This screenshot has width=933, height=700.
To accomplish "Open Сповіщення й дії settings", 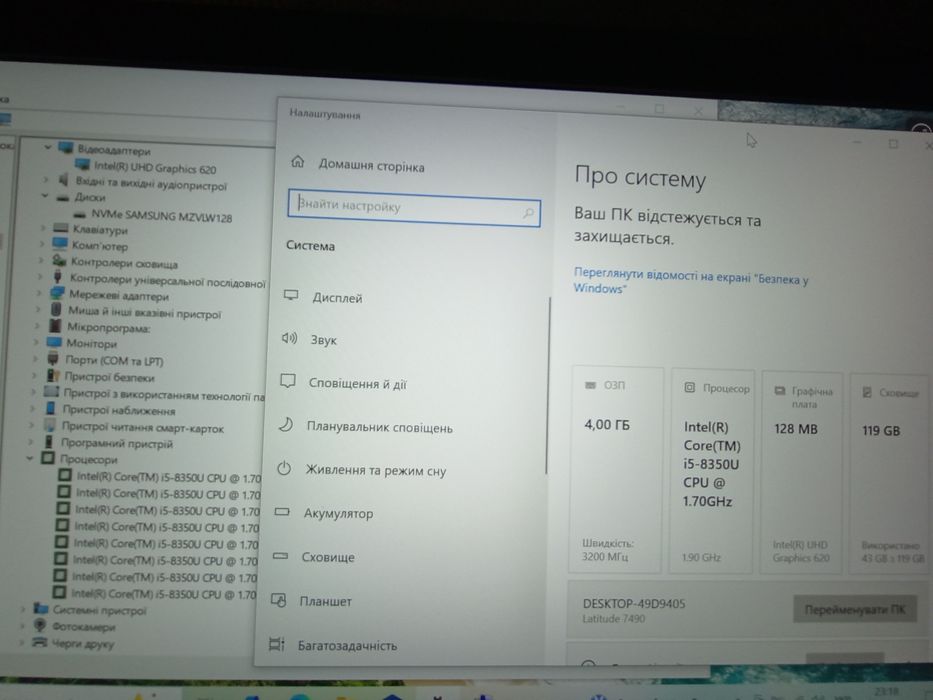I will point(357,384).
